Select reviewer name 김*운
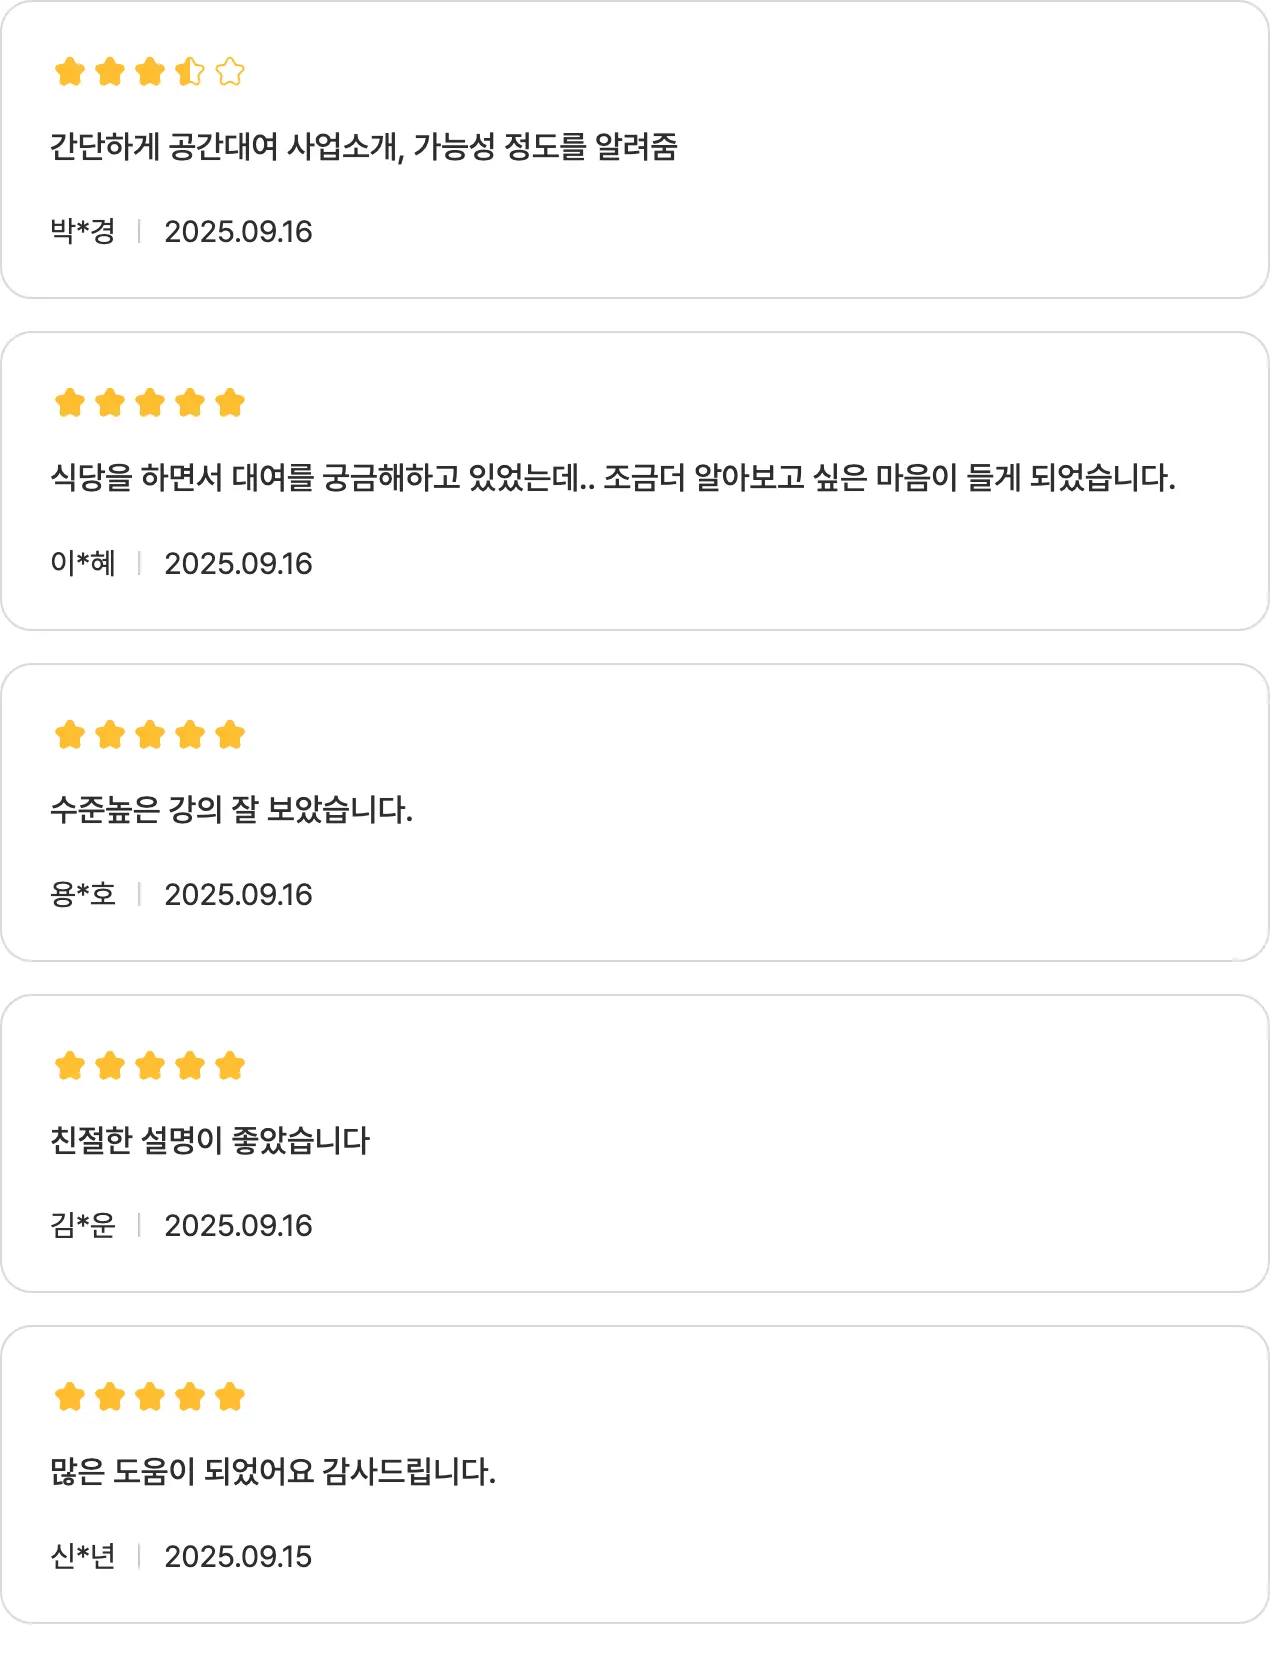Screen dimensions: 1270x1673 point(83,1225)
